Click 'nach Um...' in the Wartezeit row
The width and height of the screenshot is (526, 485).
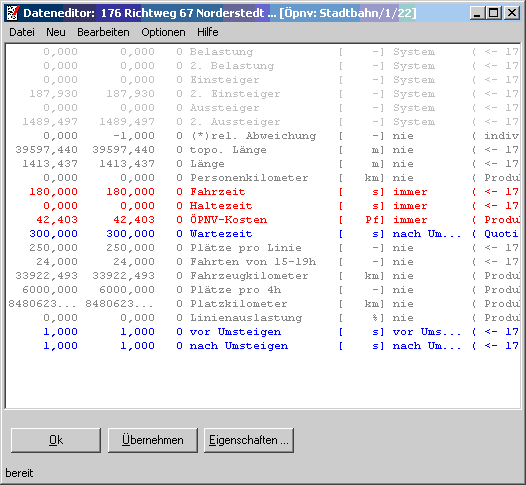click(427, 234)
